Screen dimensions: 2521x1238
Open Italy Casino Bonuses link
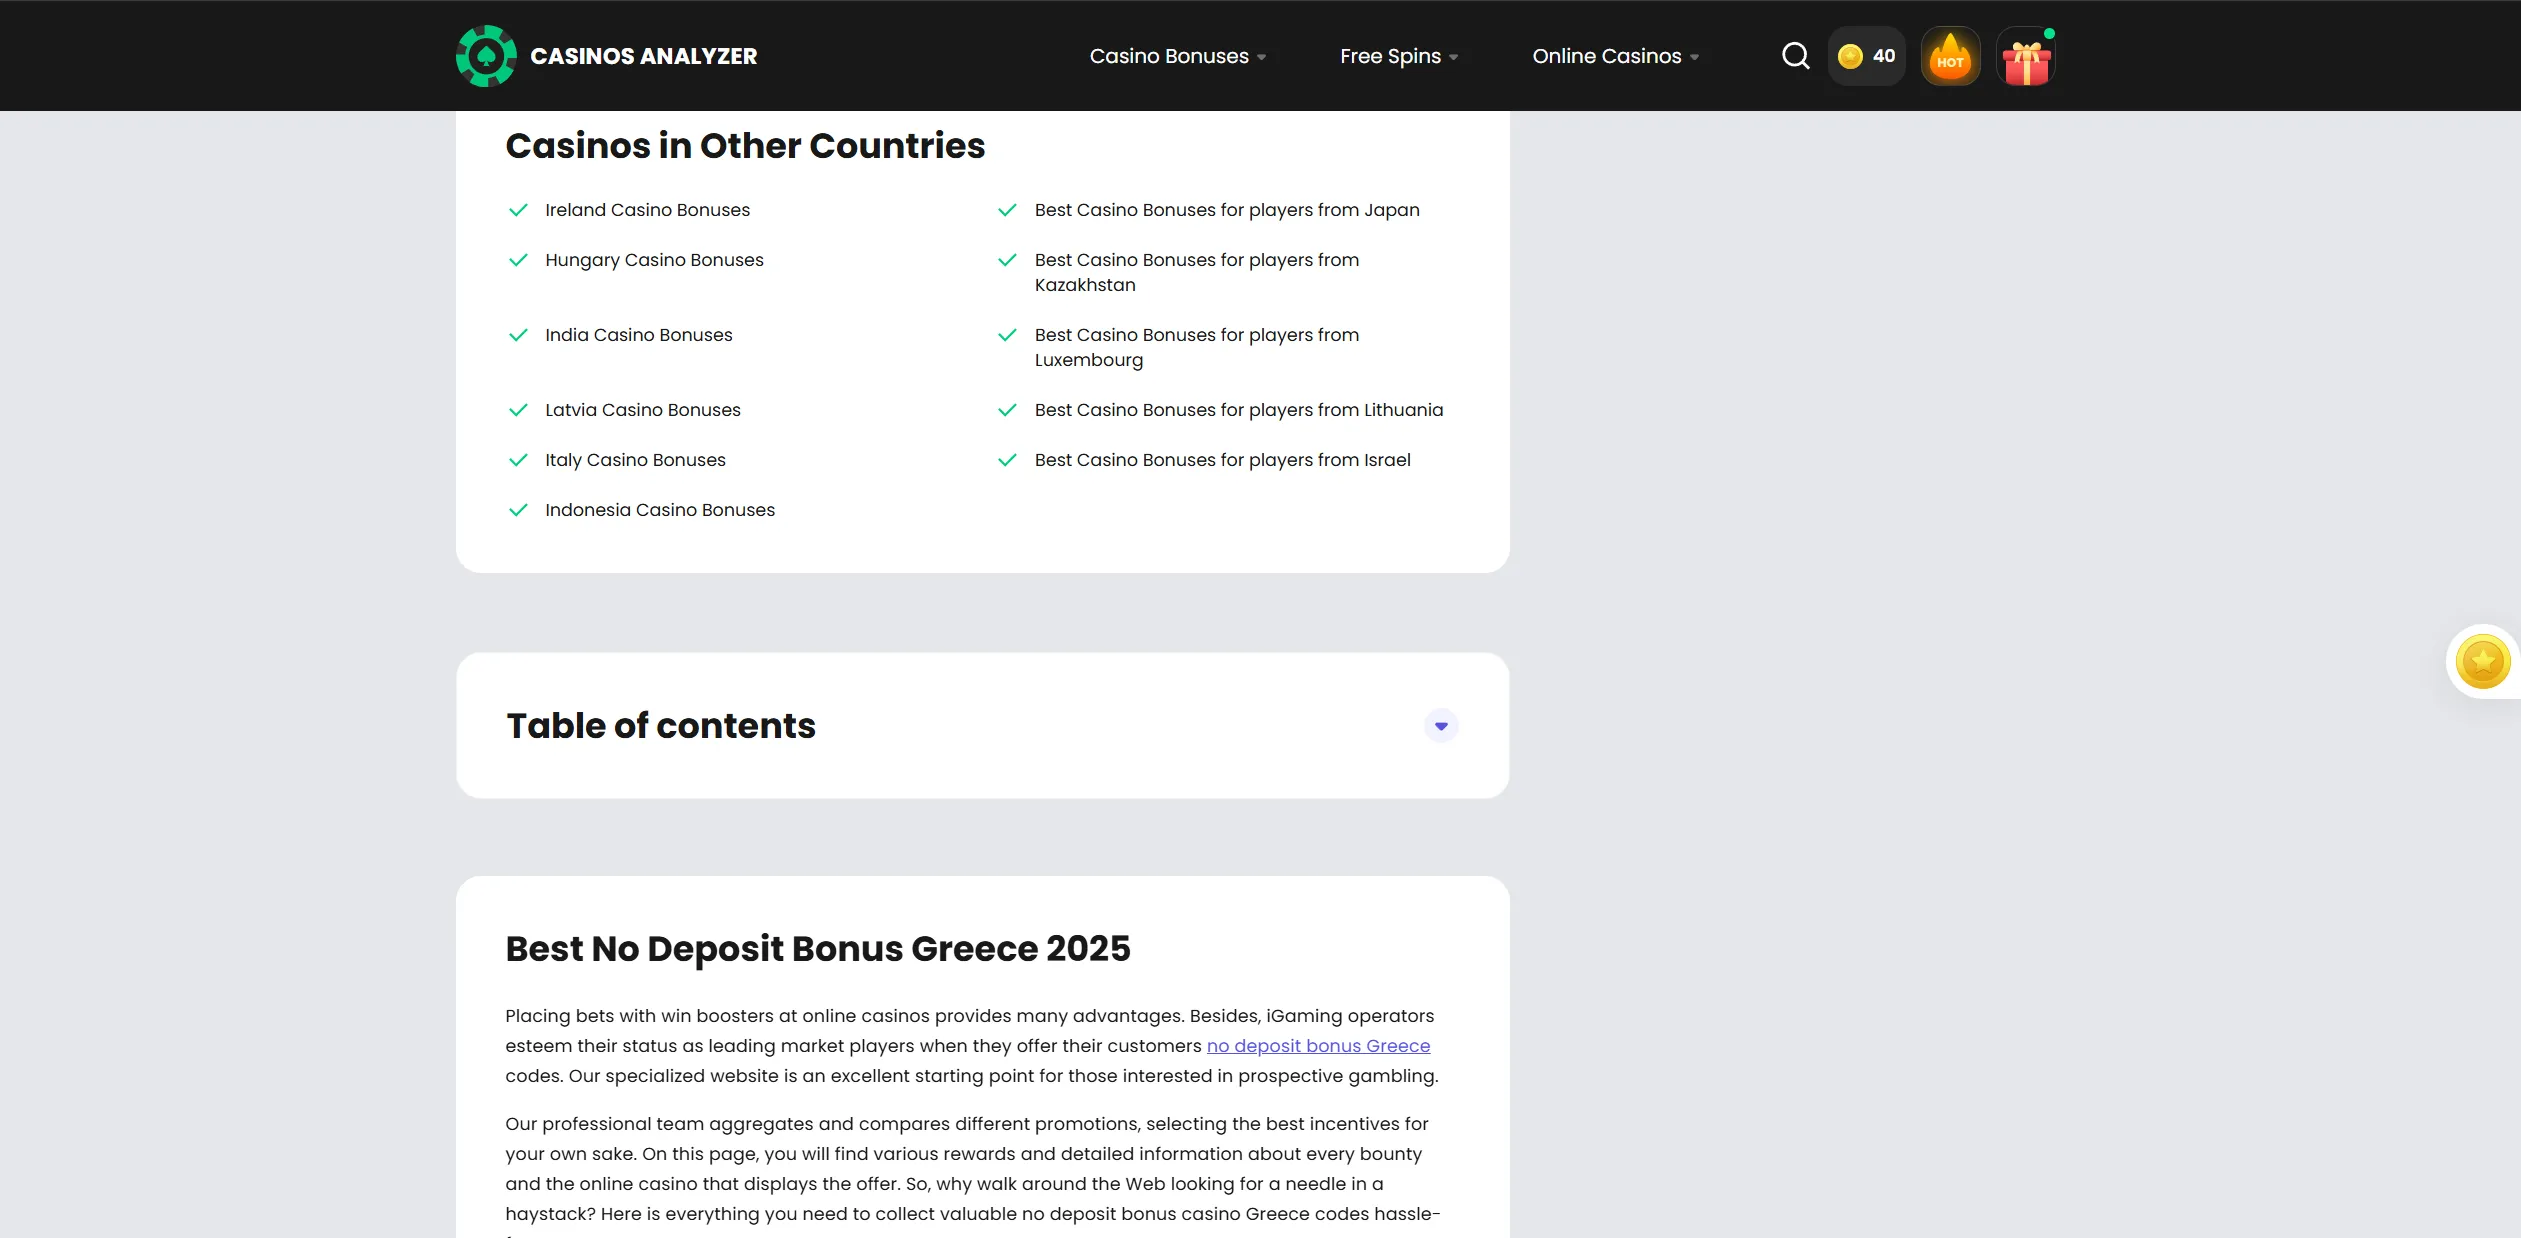pos(635,460)
